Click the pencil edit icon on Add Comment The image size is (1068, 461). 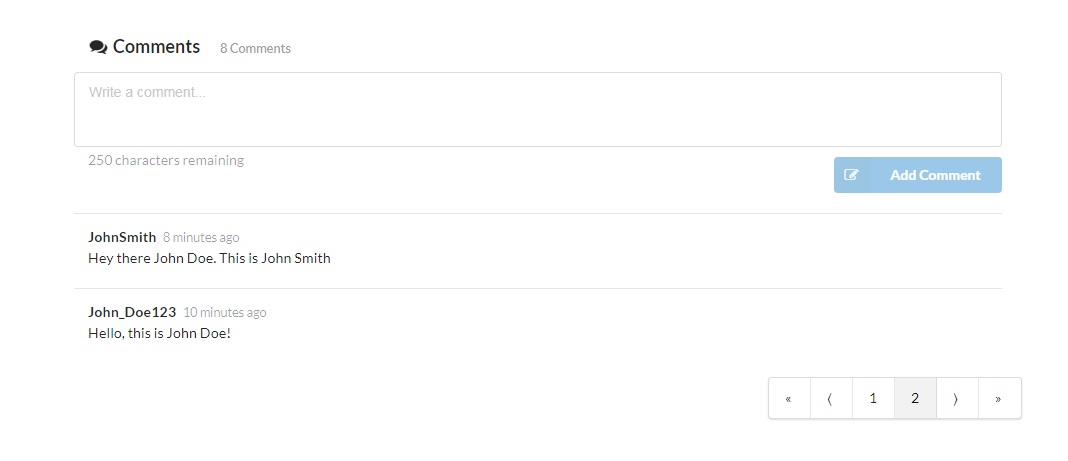tap(851, 174)
